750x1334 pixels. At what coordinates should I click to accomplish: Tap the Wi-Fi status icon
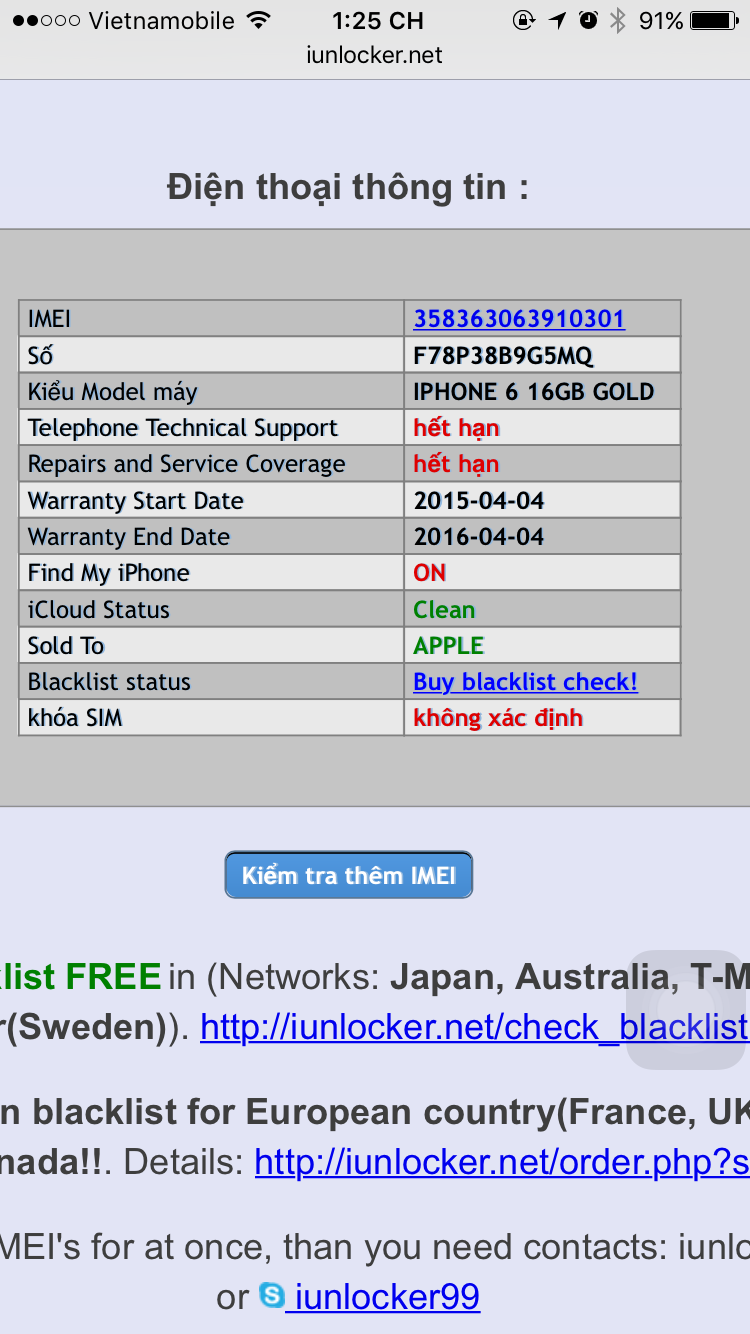[x=258, y=20]
